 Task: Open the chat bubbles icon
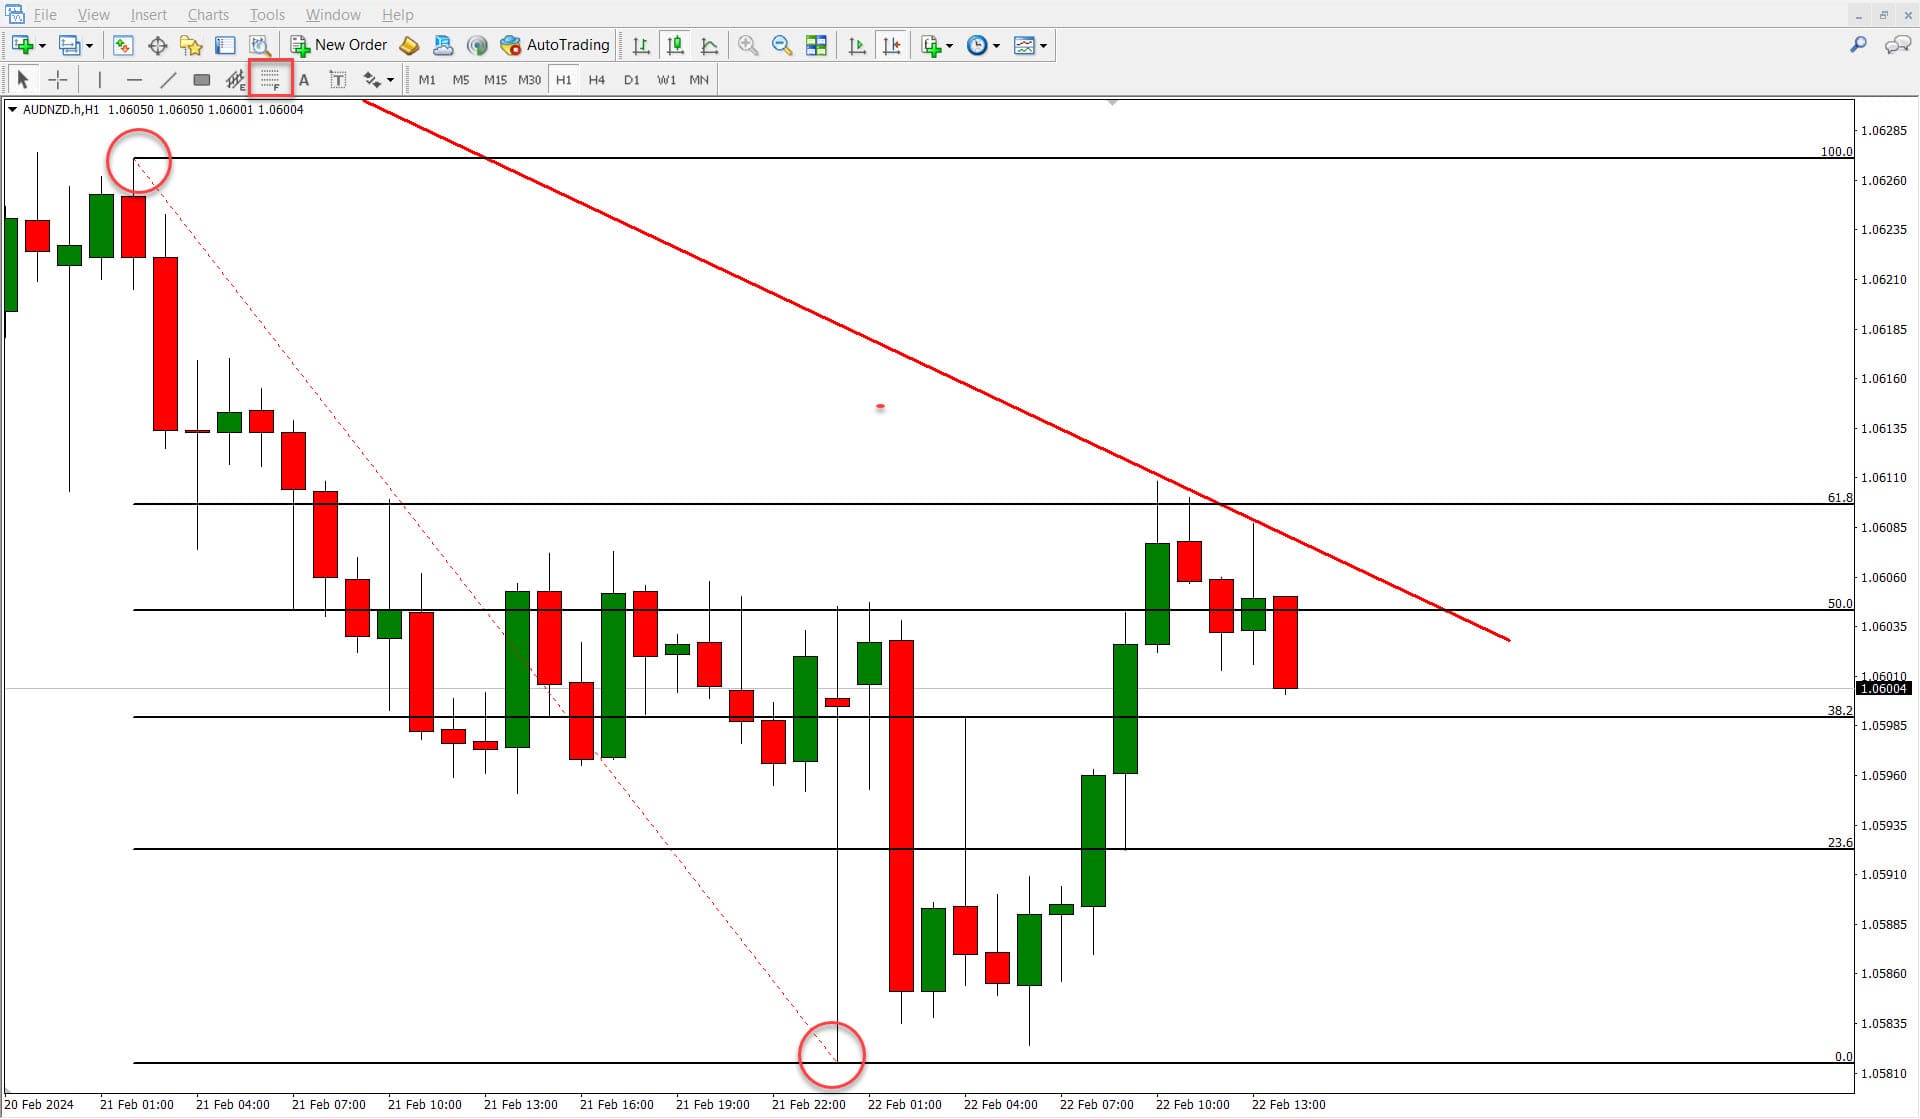pyautogui.click(x=1897, y=45)
